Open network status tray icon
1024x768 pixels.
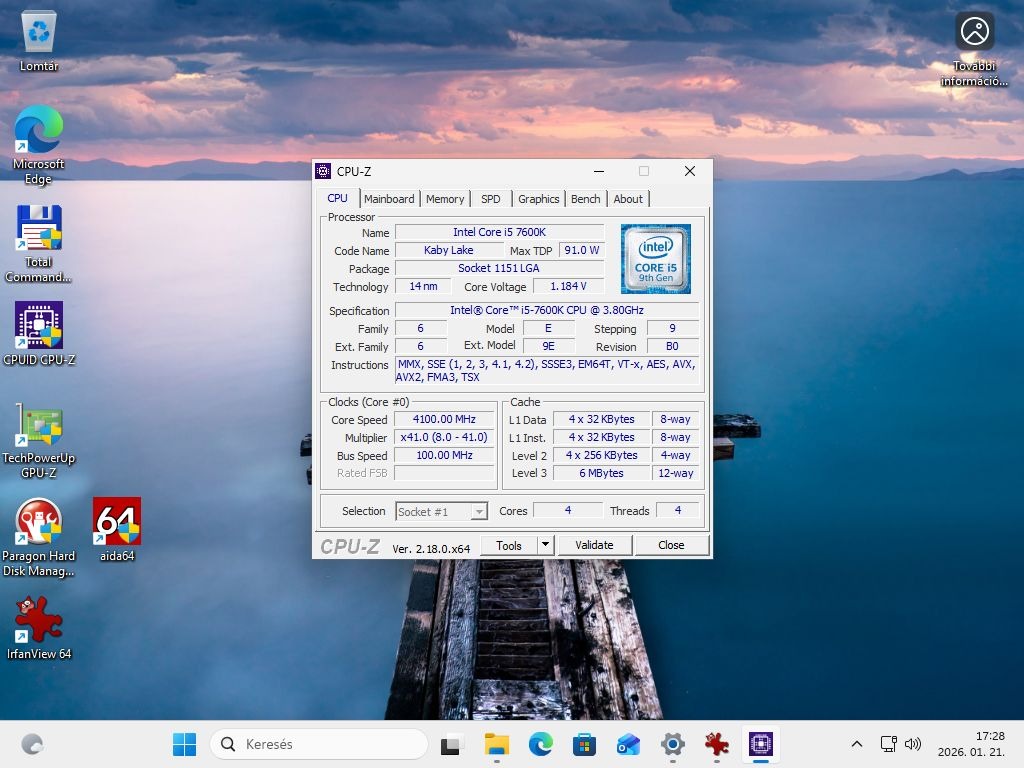pos(888,744)
